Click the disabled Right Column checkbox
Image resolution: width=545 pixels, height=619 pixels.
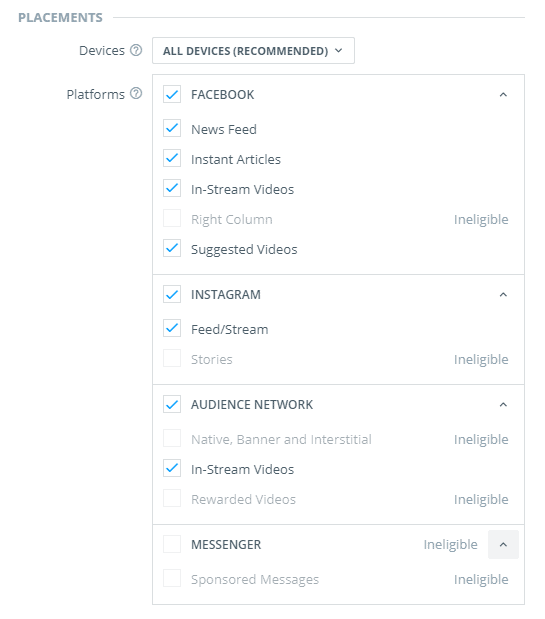coord(172,218)
